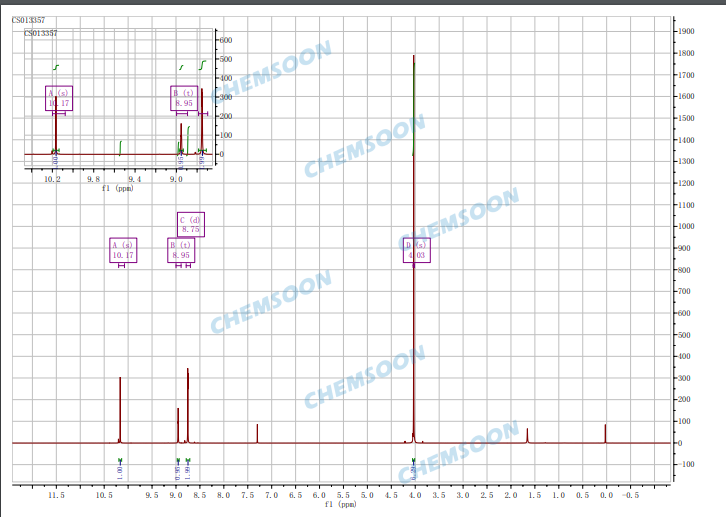The width and height of the screenshot is (726, 517).
Task: Select inset A (s) 10.17 label box
Action: [59, 98]
